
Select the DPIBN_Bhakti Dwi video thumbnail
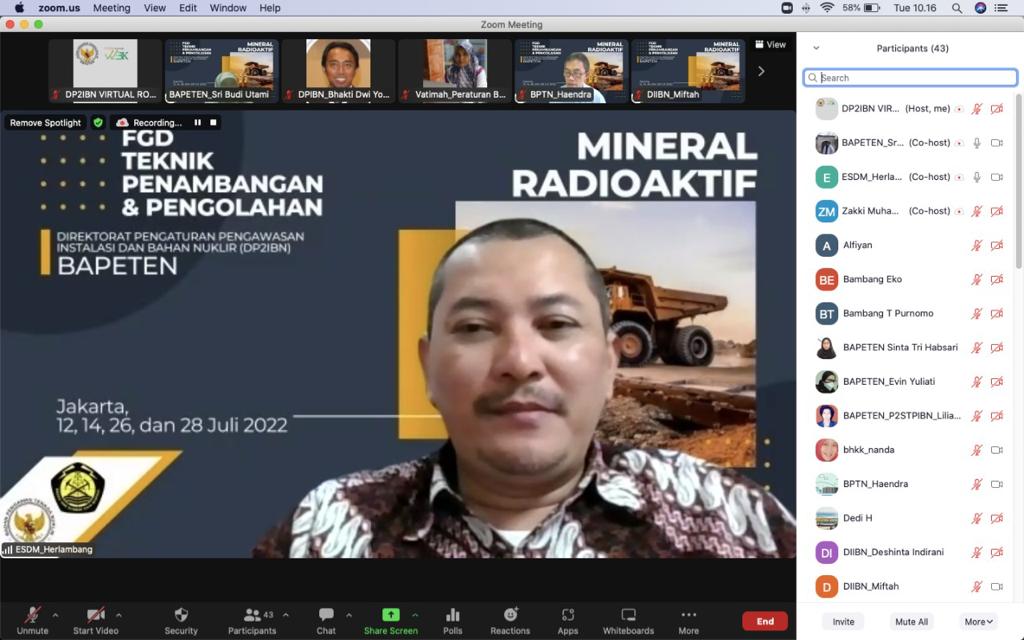[x=338, y=71]
